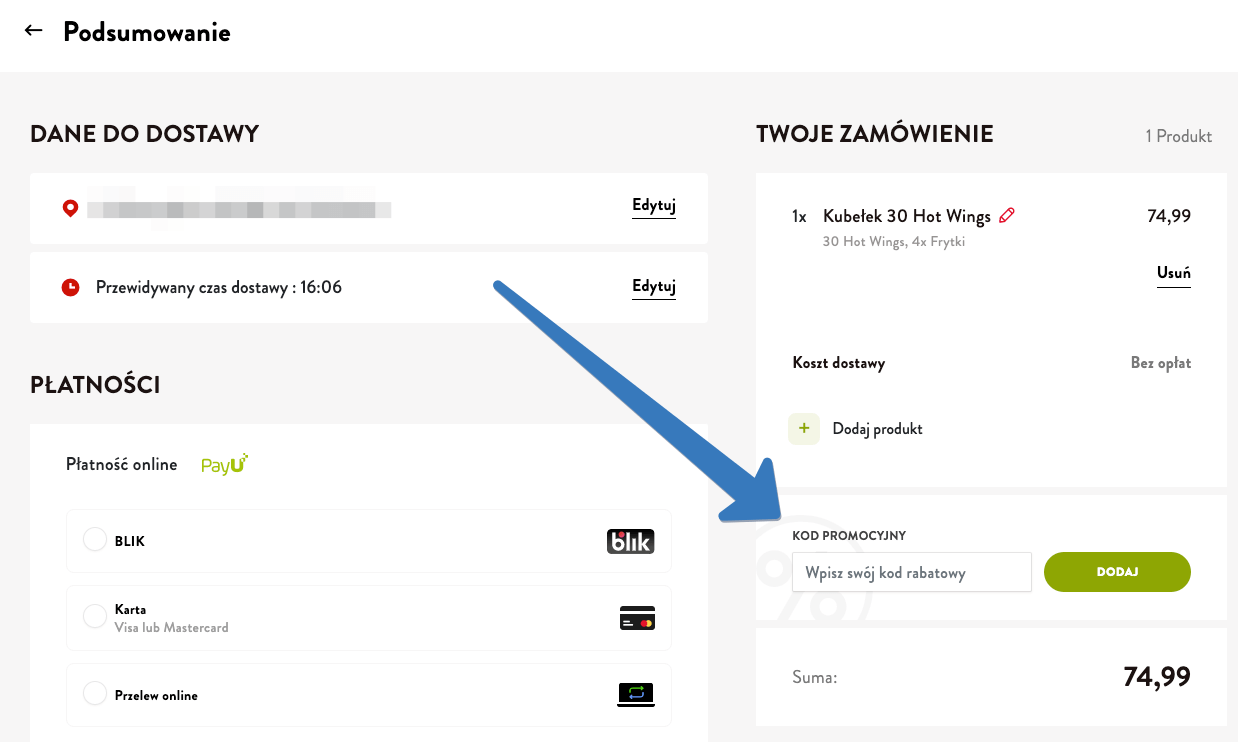Edit the estimated delivery time

[x=654, y=287]
